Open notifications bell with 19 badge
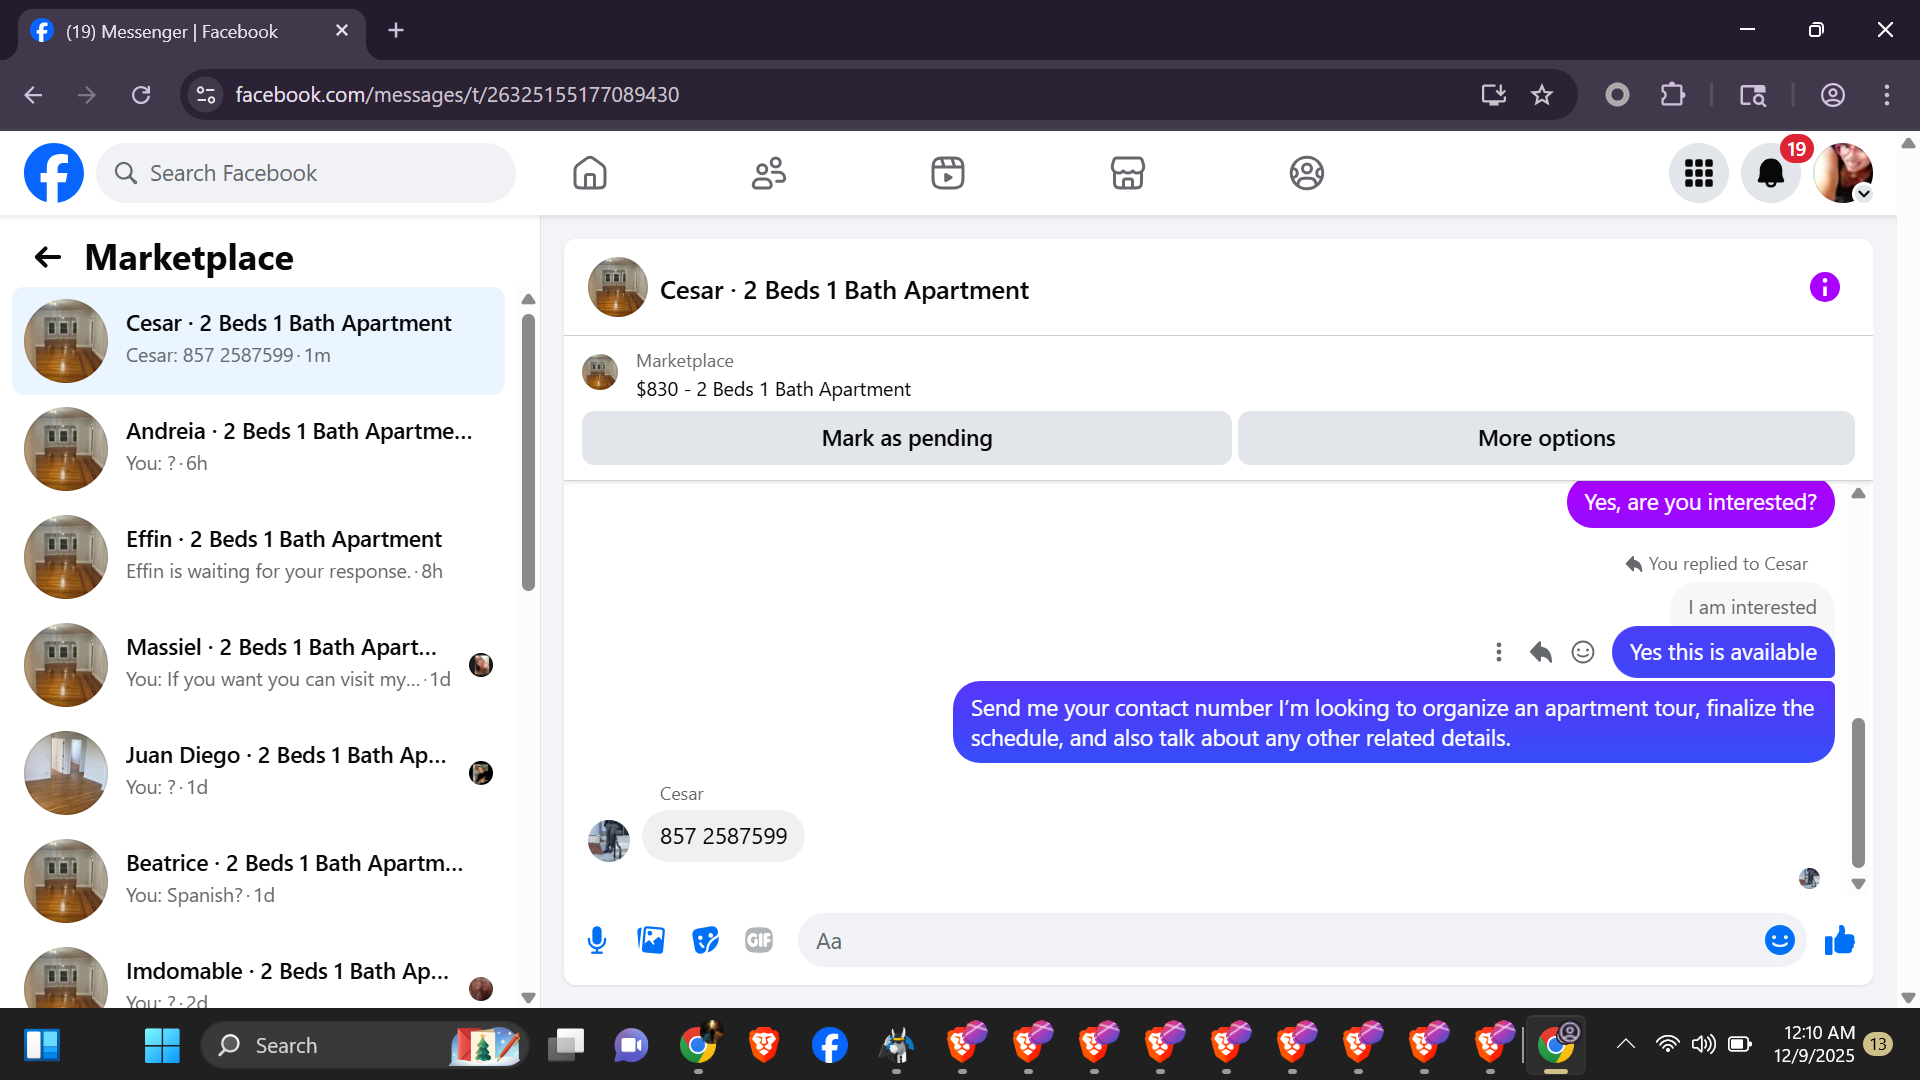The height and width of the screenshot is (1080, 1920). click(x=1771, y=173)
